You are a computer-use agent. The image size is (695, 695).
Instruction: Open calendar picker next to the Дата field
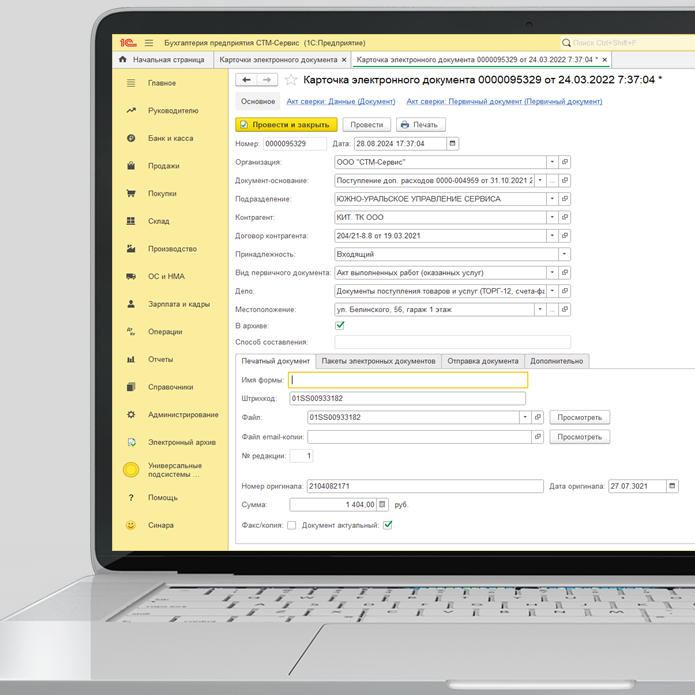click(453, 144)
